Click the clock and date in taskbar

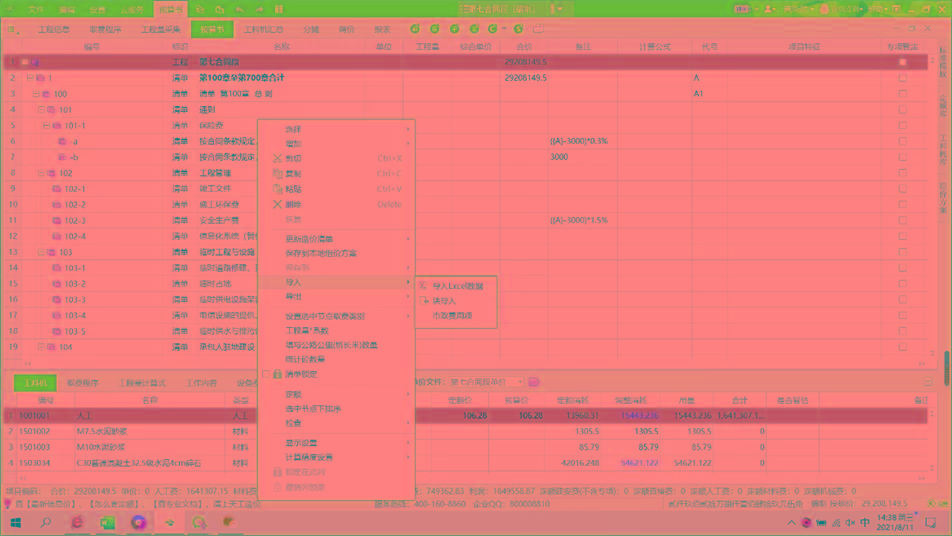pyautogui.click(x=896, y=522)
